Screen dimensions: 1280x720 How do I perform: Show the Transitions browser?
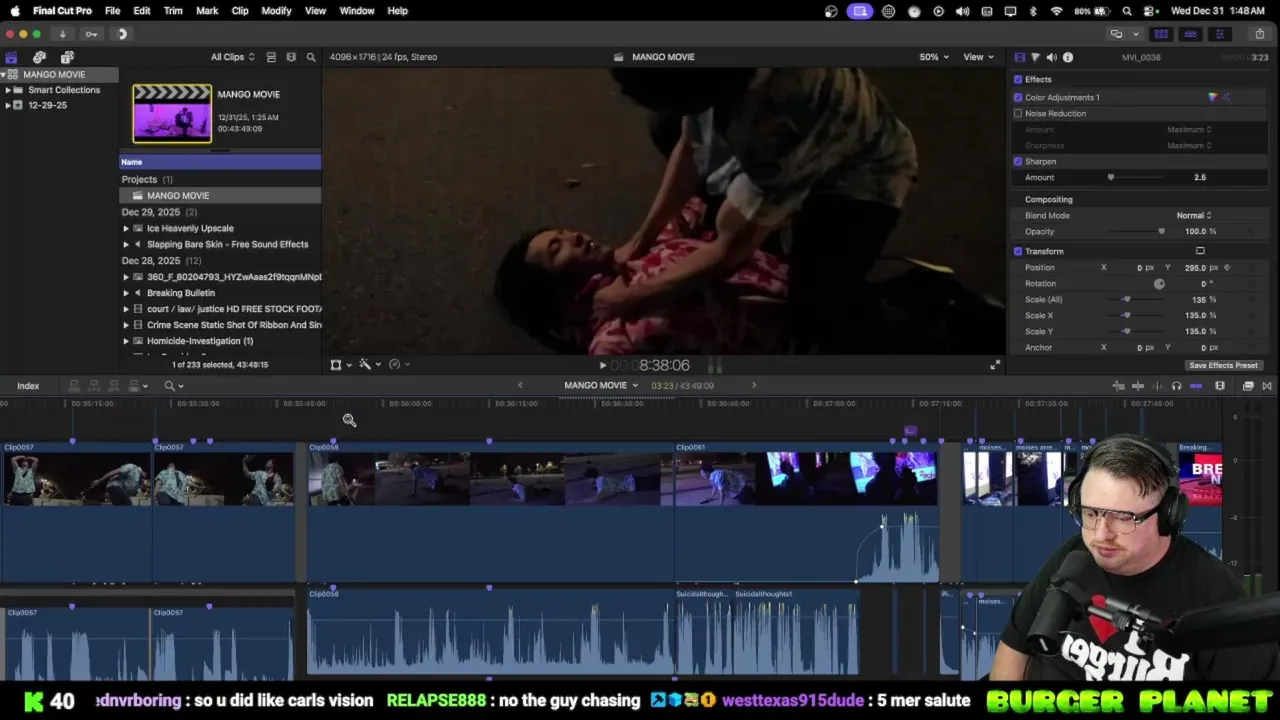click(x=1267, y=386)
